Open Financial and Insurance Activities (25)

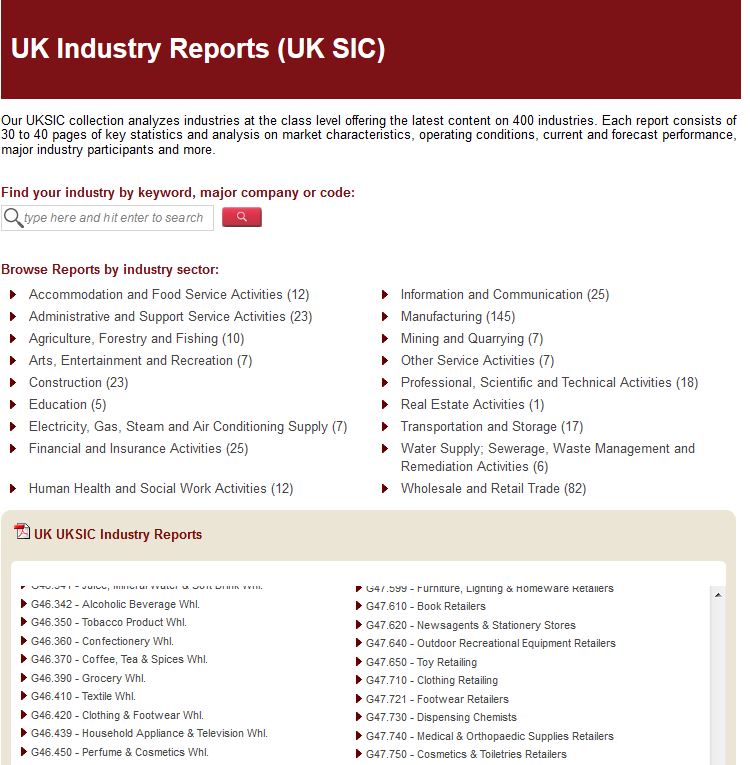(139, 448)
